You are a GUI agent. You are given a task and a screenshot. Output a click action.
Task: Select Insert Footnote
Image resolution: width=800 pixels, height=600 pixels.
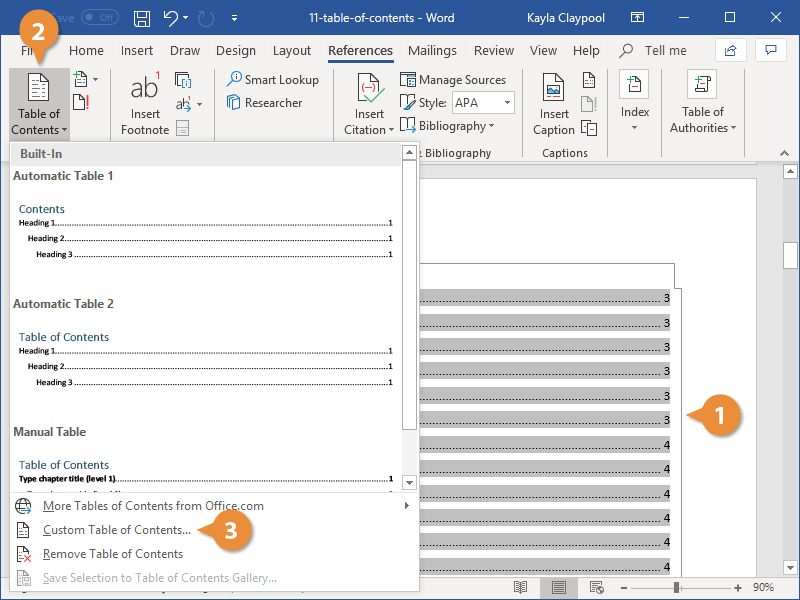(x=144, y=103)
